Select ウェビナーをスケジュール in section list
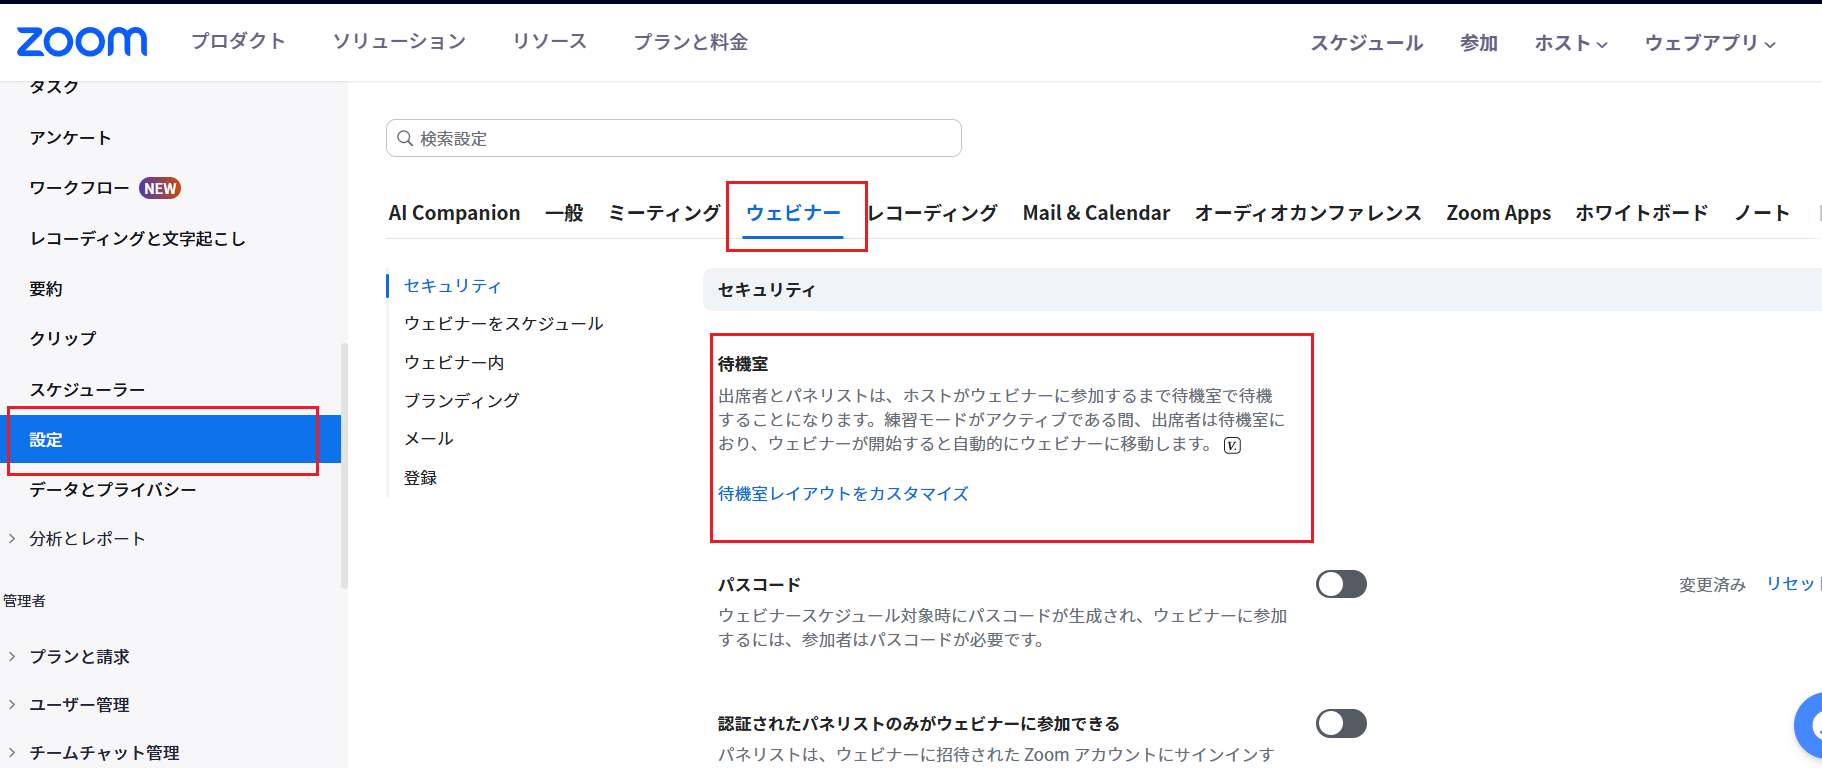The image size is (1822, 768). point(504,324)
